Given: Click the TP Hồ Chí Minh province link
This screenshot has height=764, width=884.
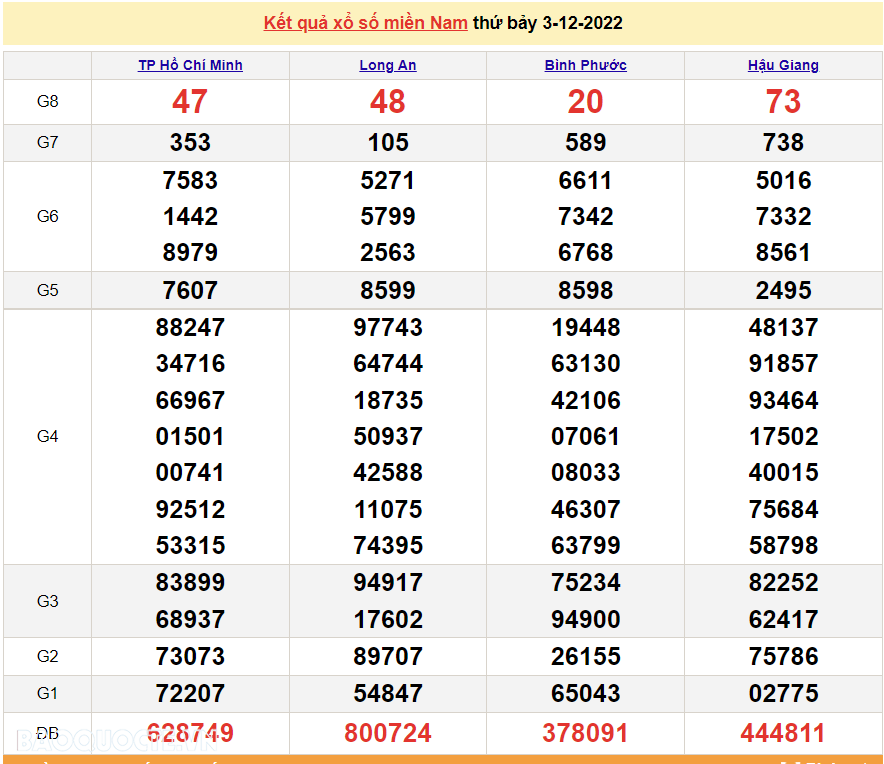Looking at the screenshot, I should point(190,65).
